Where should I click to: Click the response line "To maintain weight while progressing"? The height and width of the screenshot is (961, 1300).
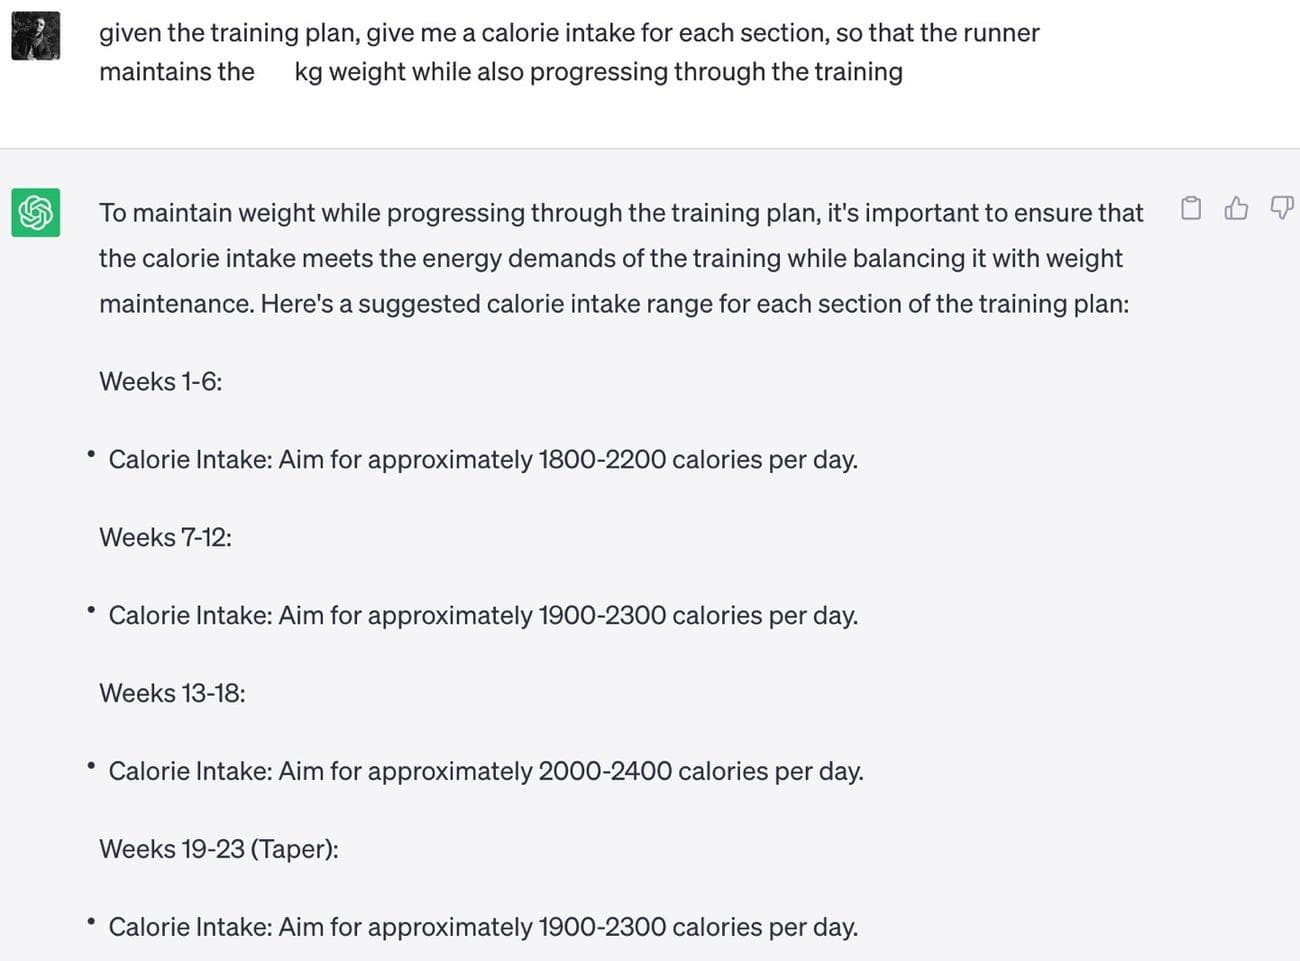(x=620, y=213)
